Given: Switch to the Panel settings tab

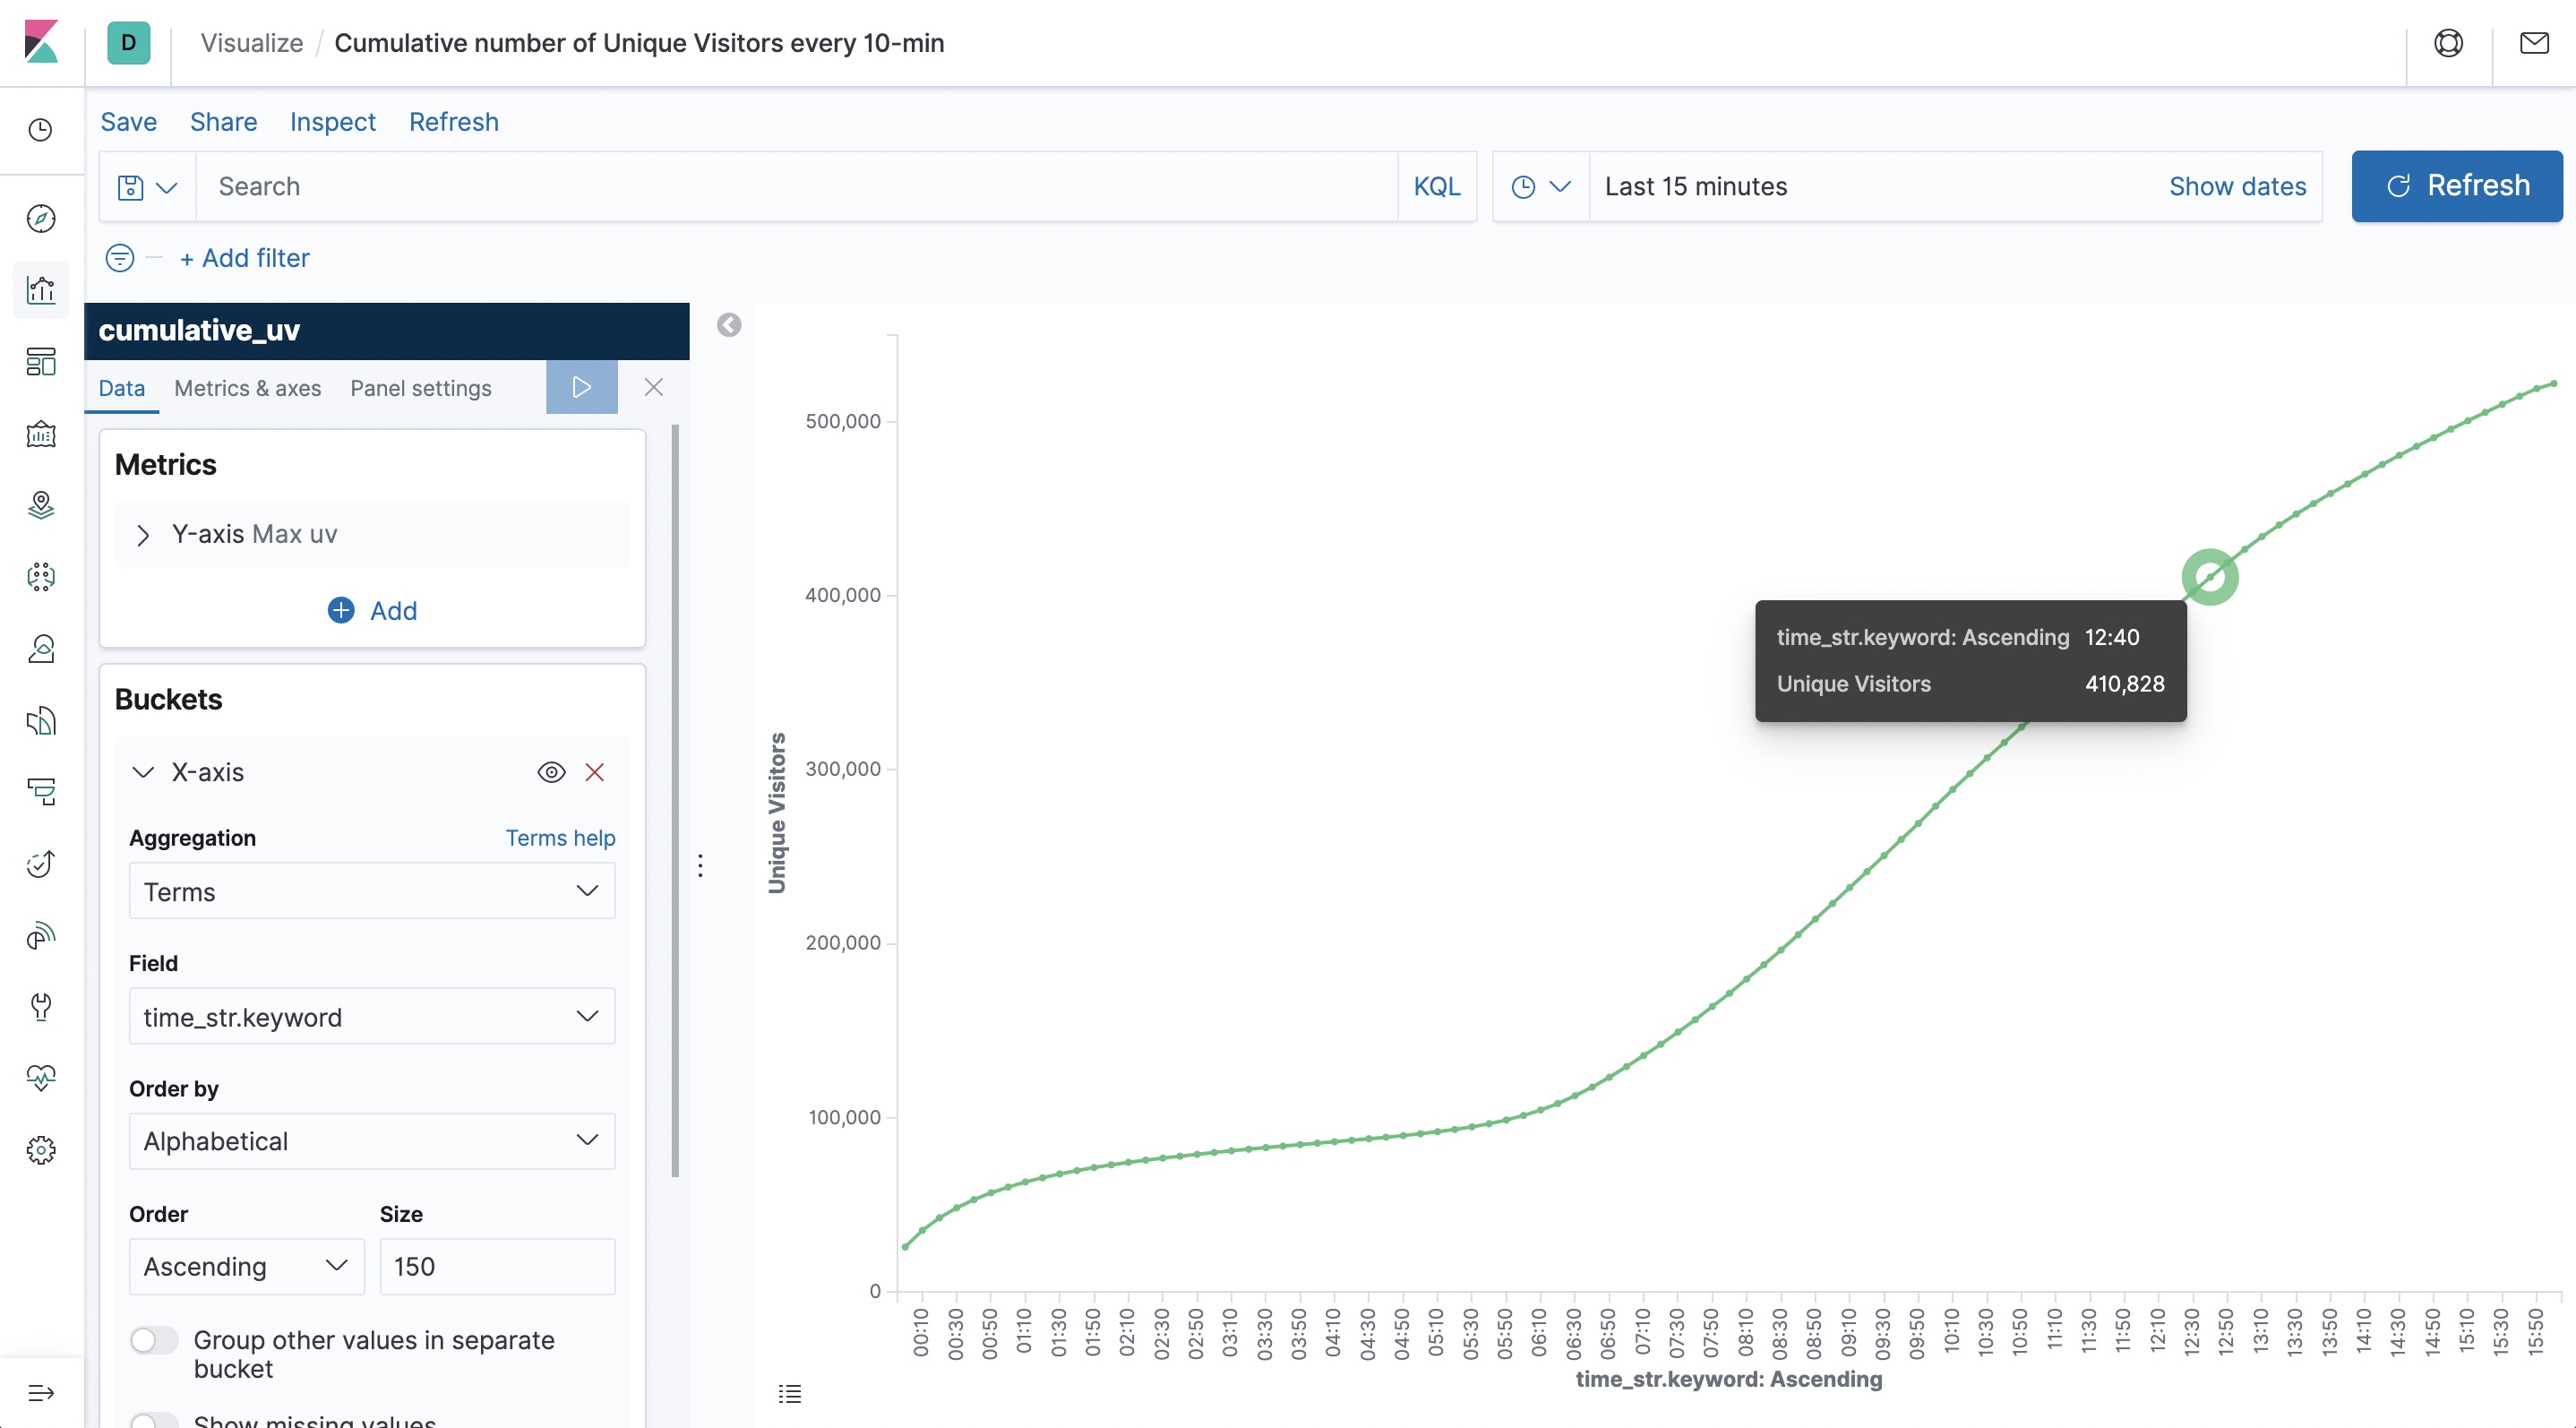Looking at the screenshot, I should (420, 388).
